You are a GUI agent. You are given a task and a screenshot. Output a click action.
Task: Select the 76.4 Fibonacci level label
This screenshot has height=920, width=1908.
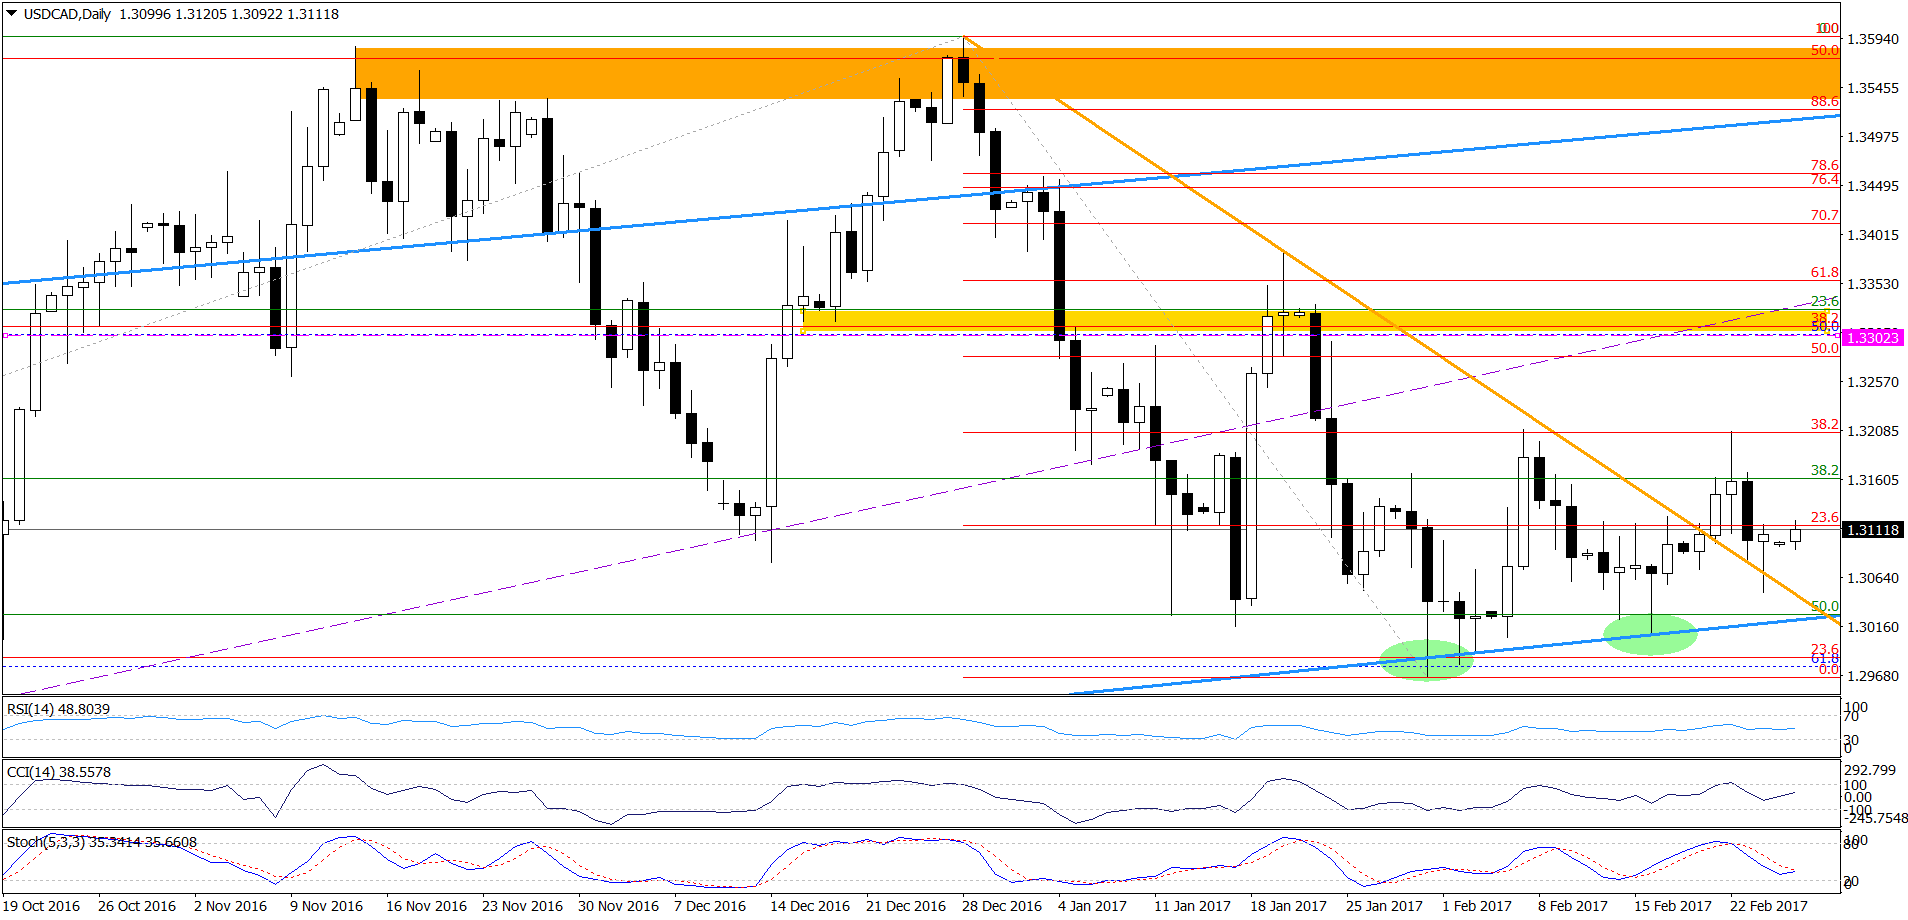click(x=1825, y=179)
